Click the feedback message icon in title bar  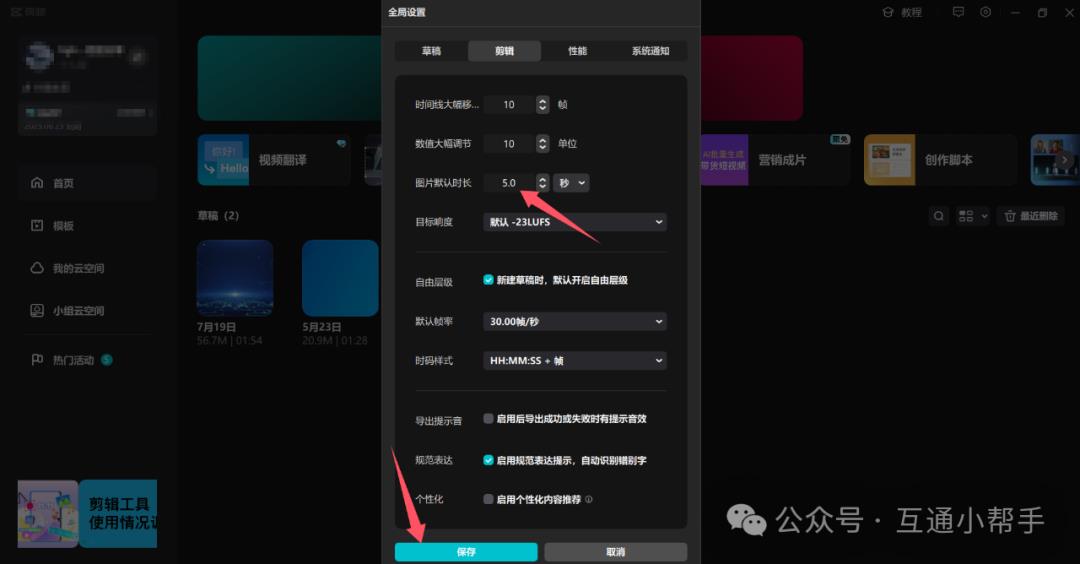[958, 12]
